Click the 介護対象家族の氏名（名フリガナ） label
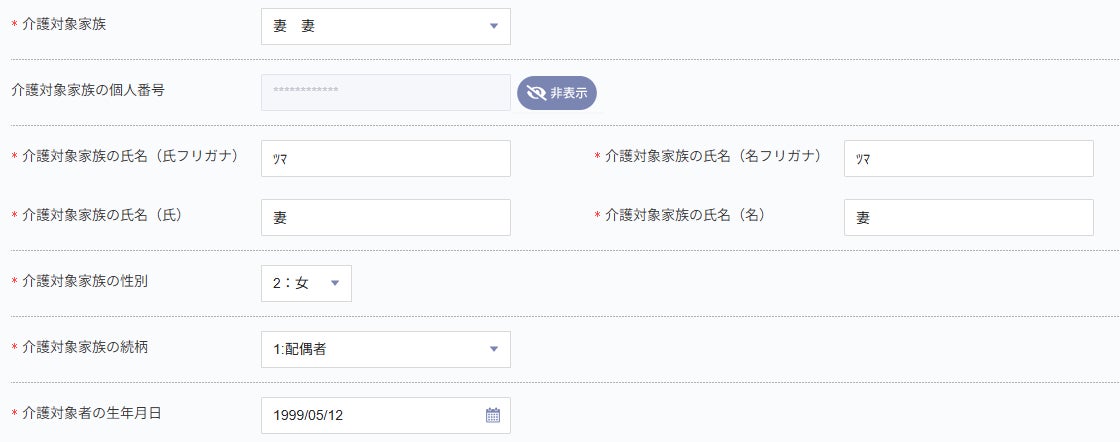 point(713,156)
